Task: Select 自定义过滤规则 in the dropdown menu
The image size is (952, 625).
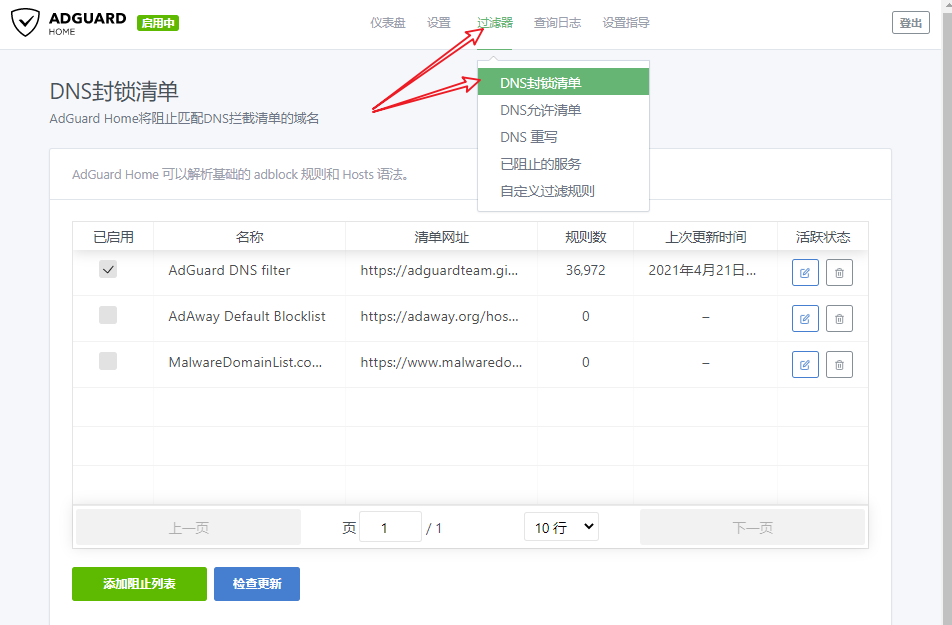Action: click(x=563, y=191)
